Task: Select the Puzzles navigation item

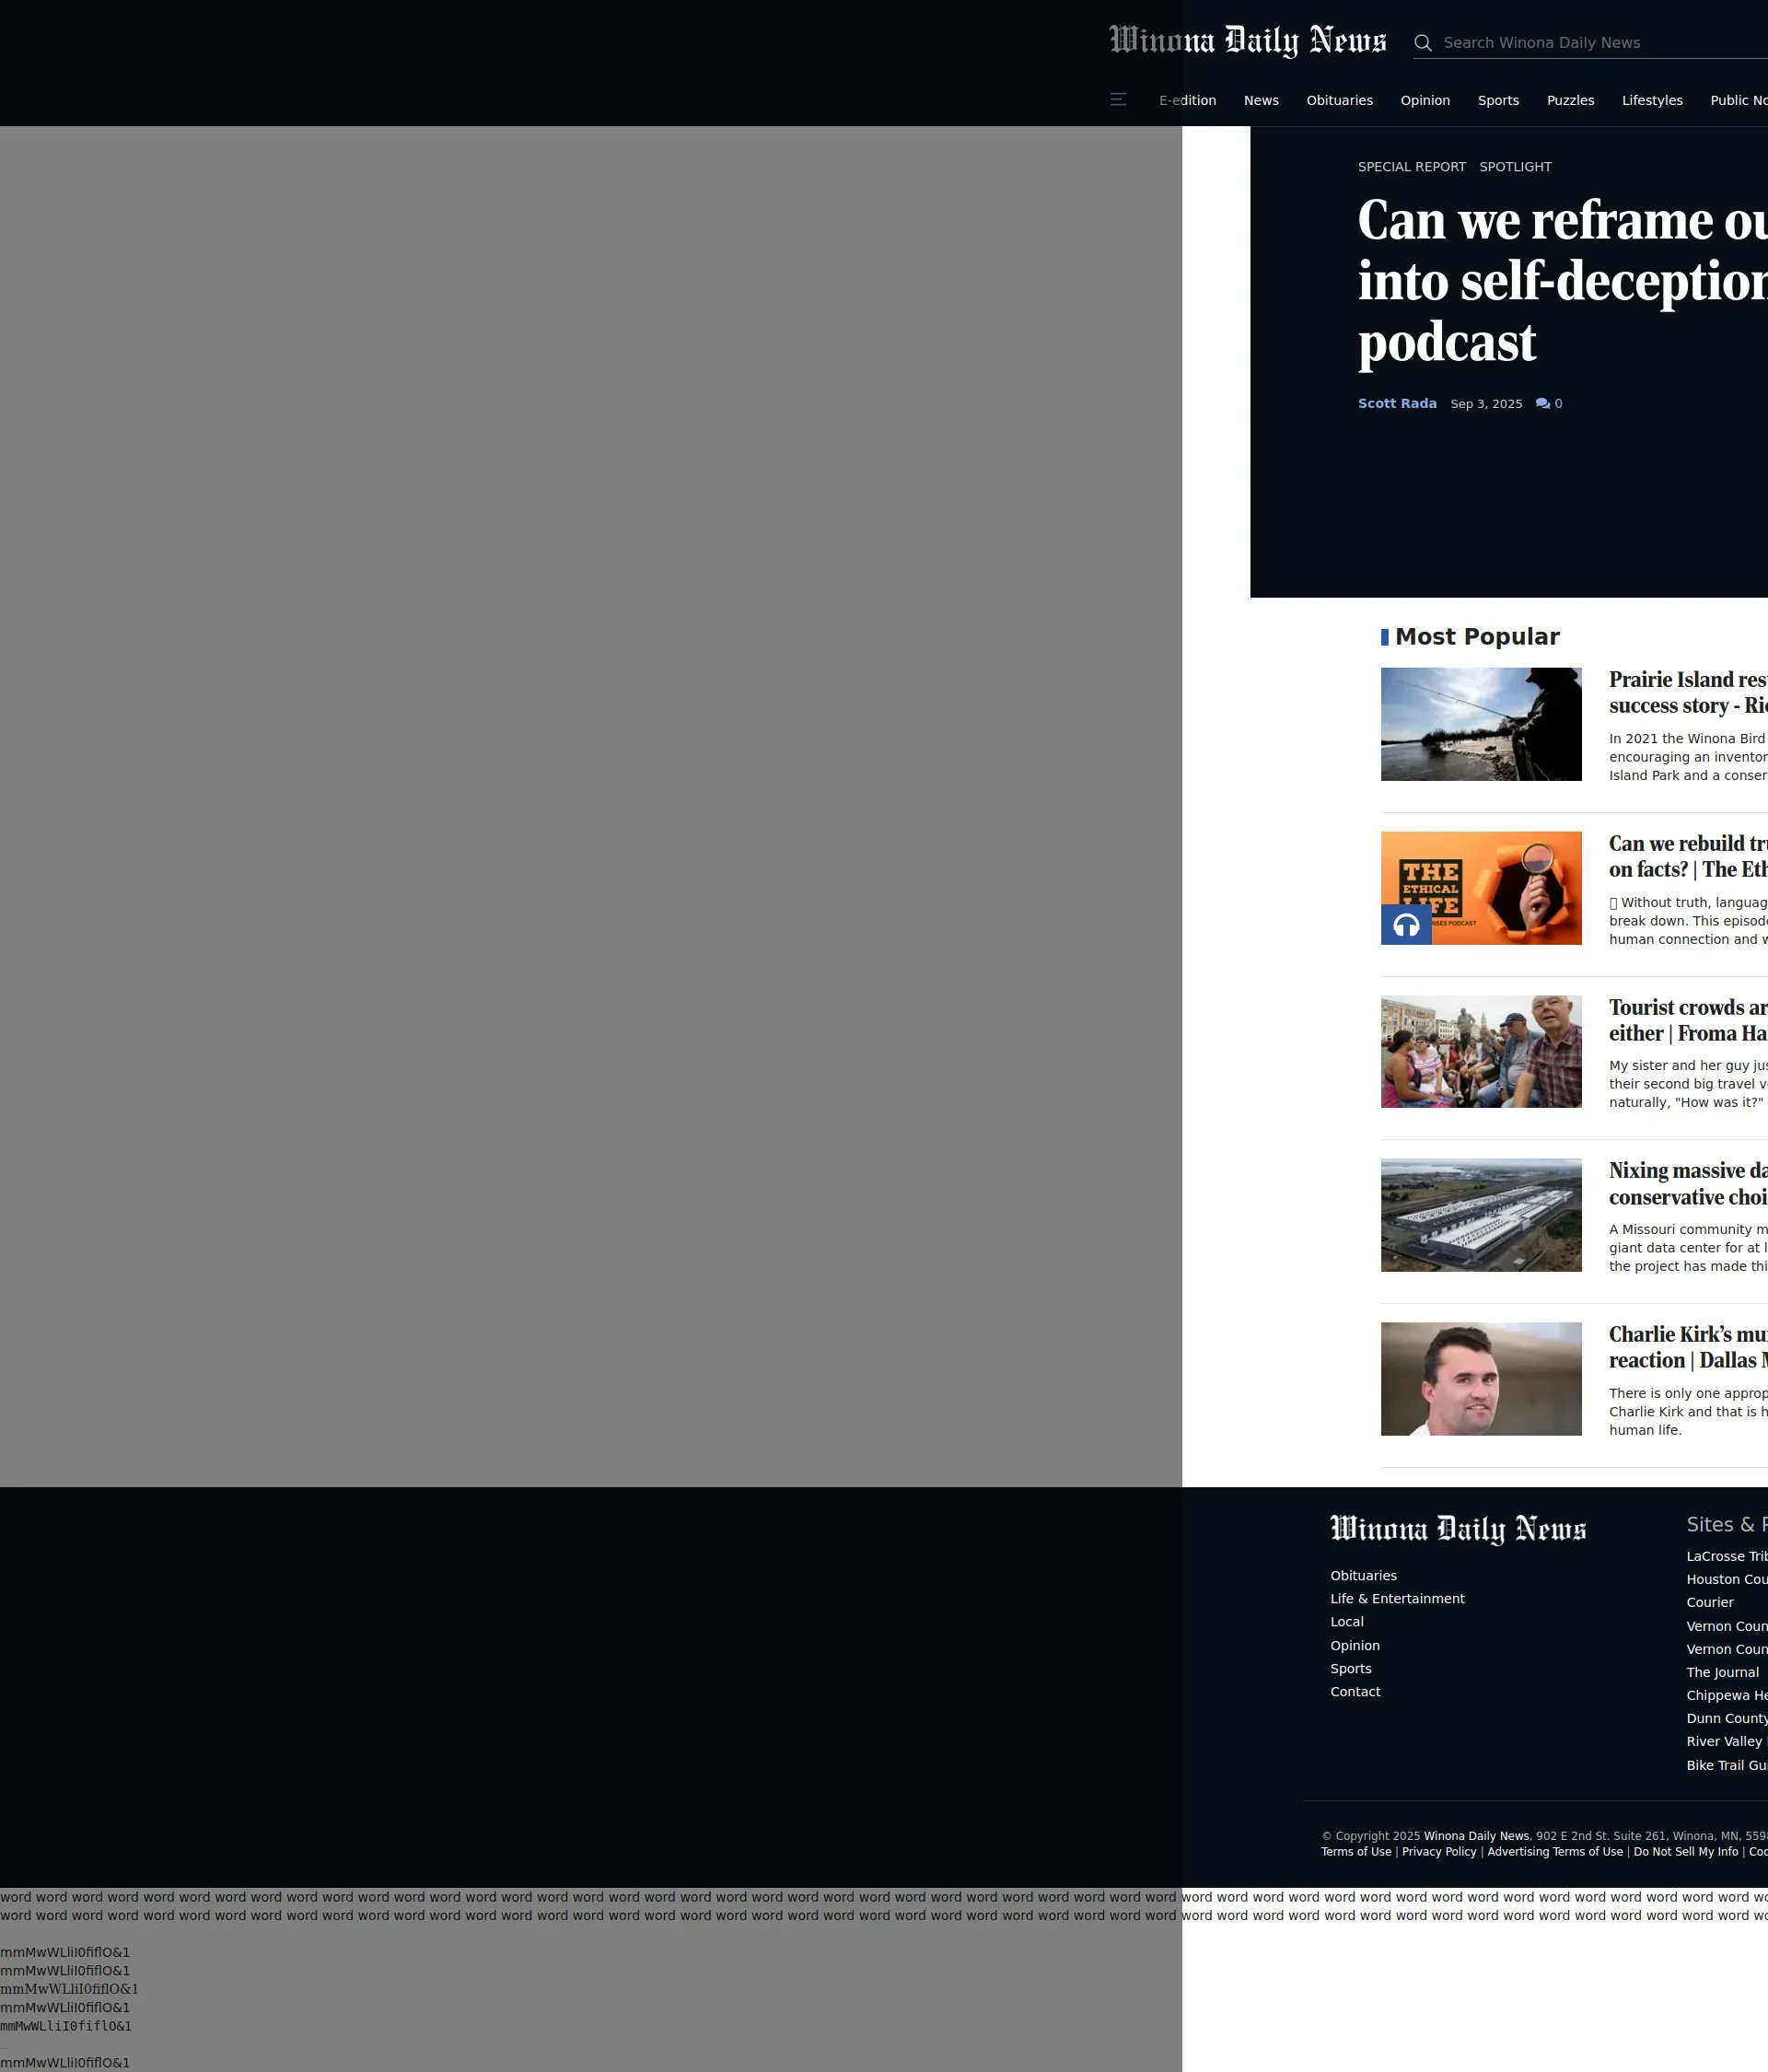Action: point(1570,101)
